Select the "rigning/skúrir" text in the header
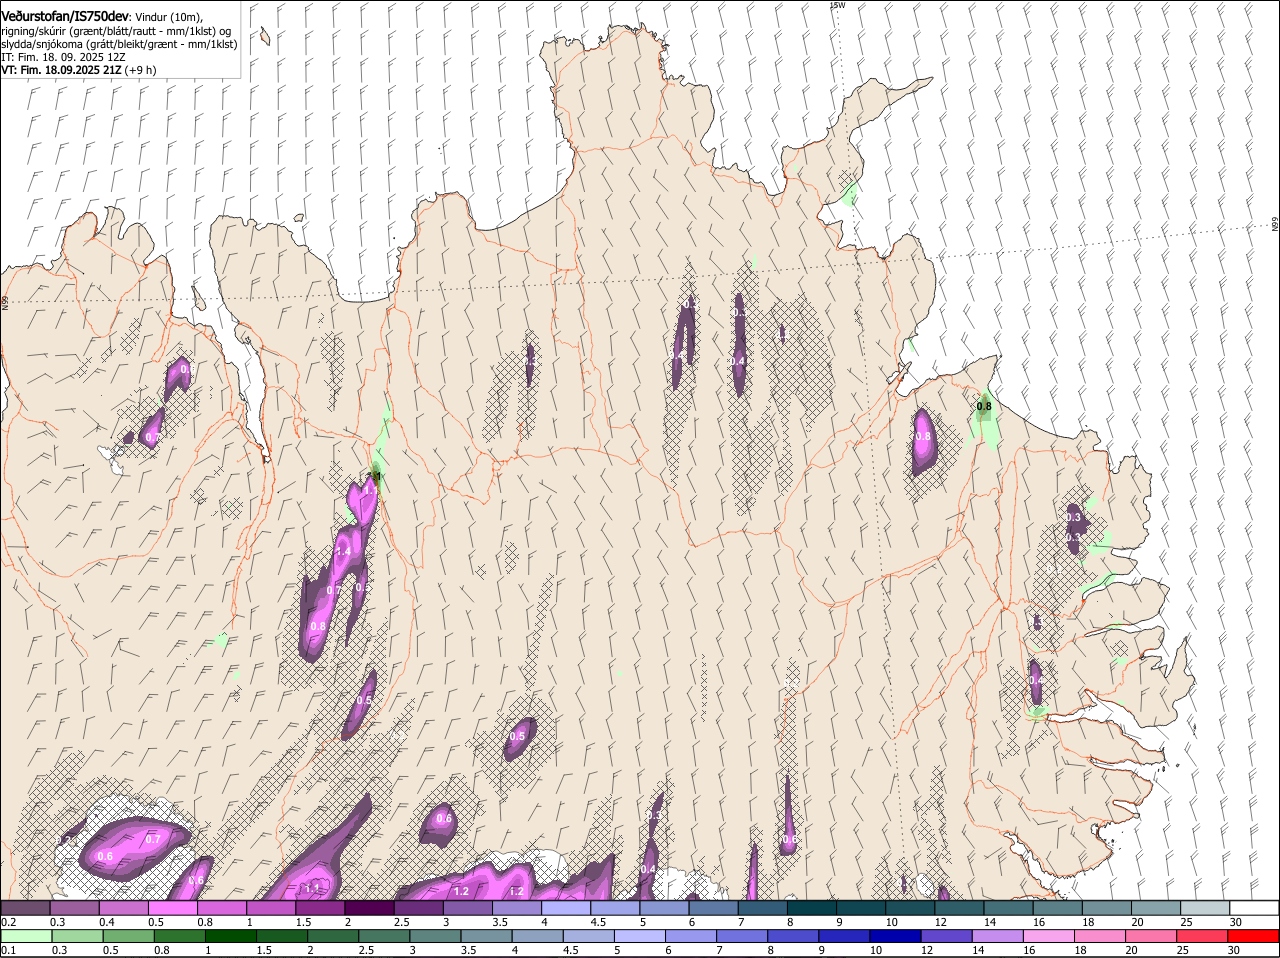The height and width of the screenshot is (958, 1280). (x=35, y=31)
